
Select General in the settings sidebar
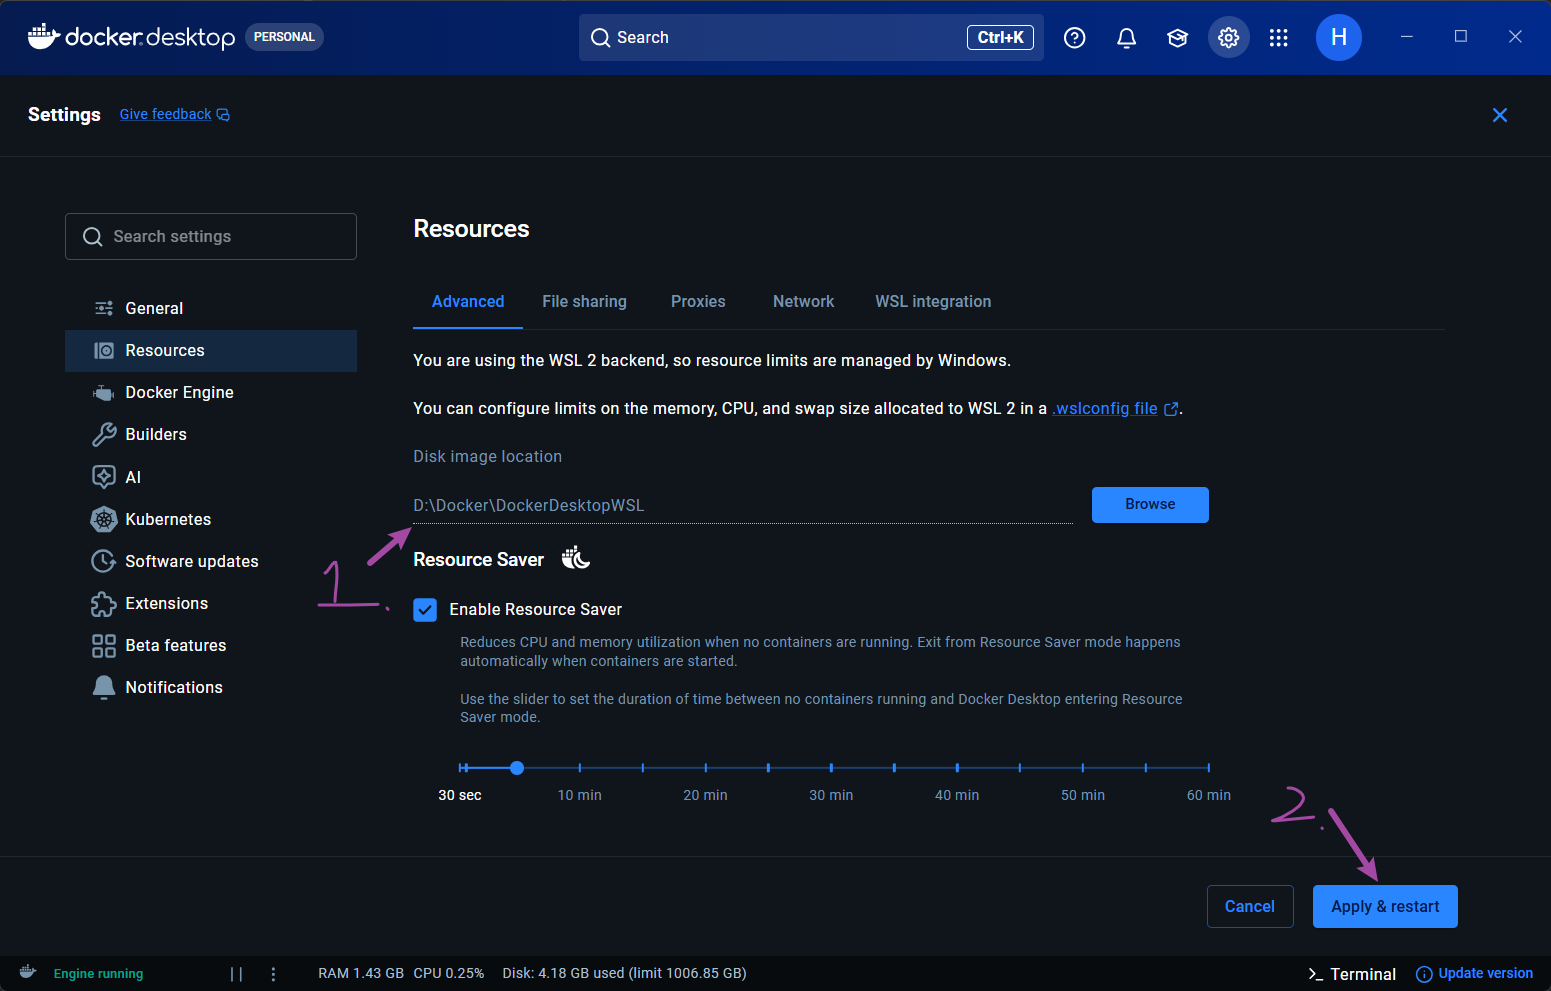211,309
